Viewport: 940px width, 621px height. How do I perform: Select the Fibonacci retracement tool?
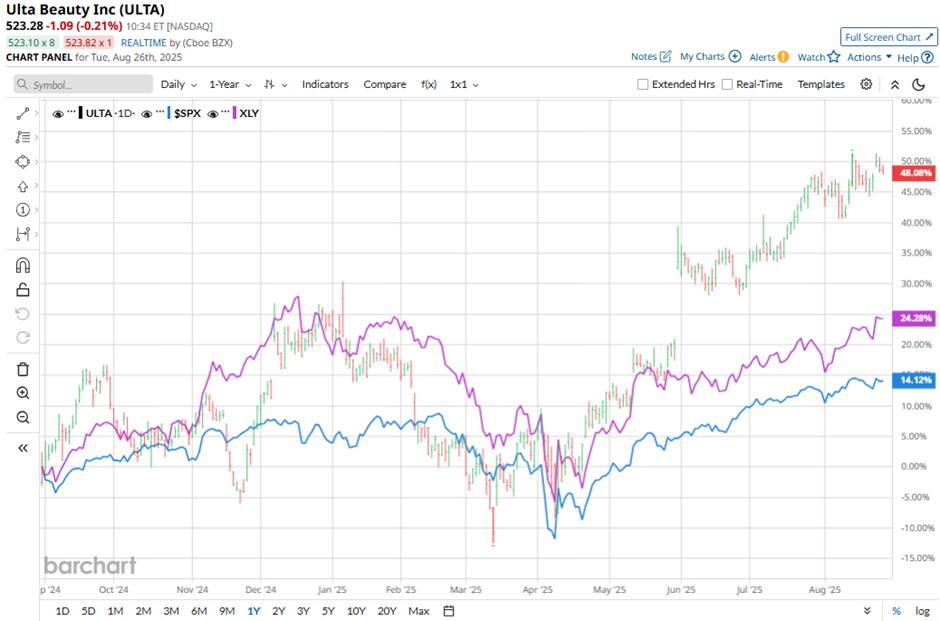point(23,137)
